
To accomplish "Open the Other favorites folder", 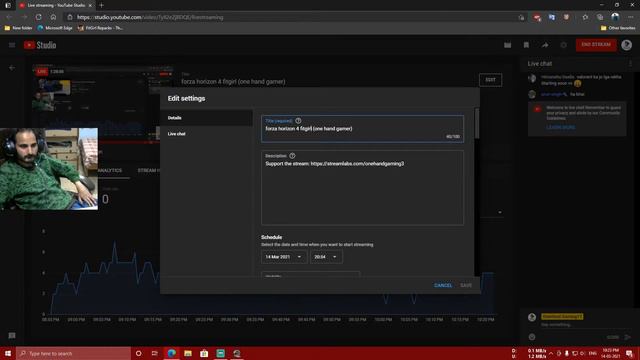I will coord(618,28).
